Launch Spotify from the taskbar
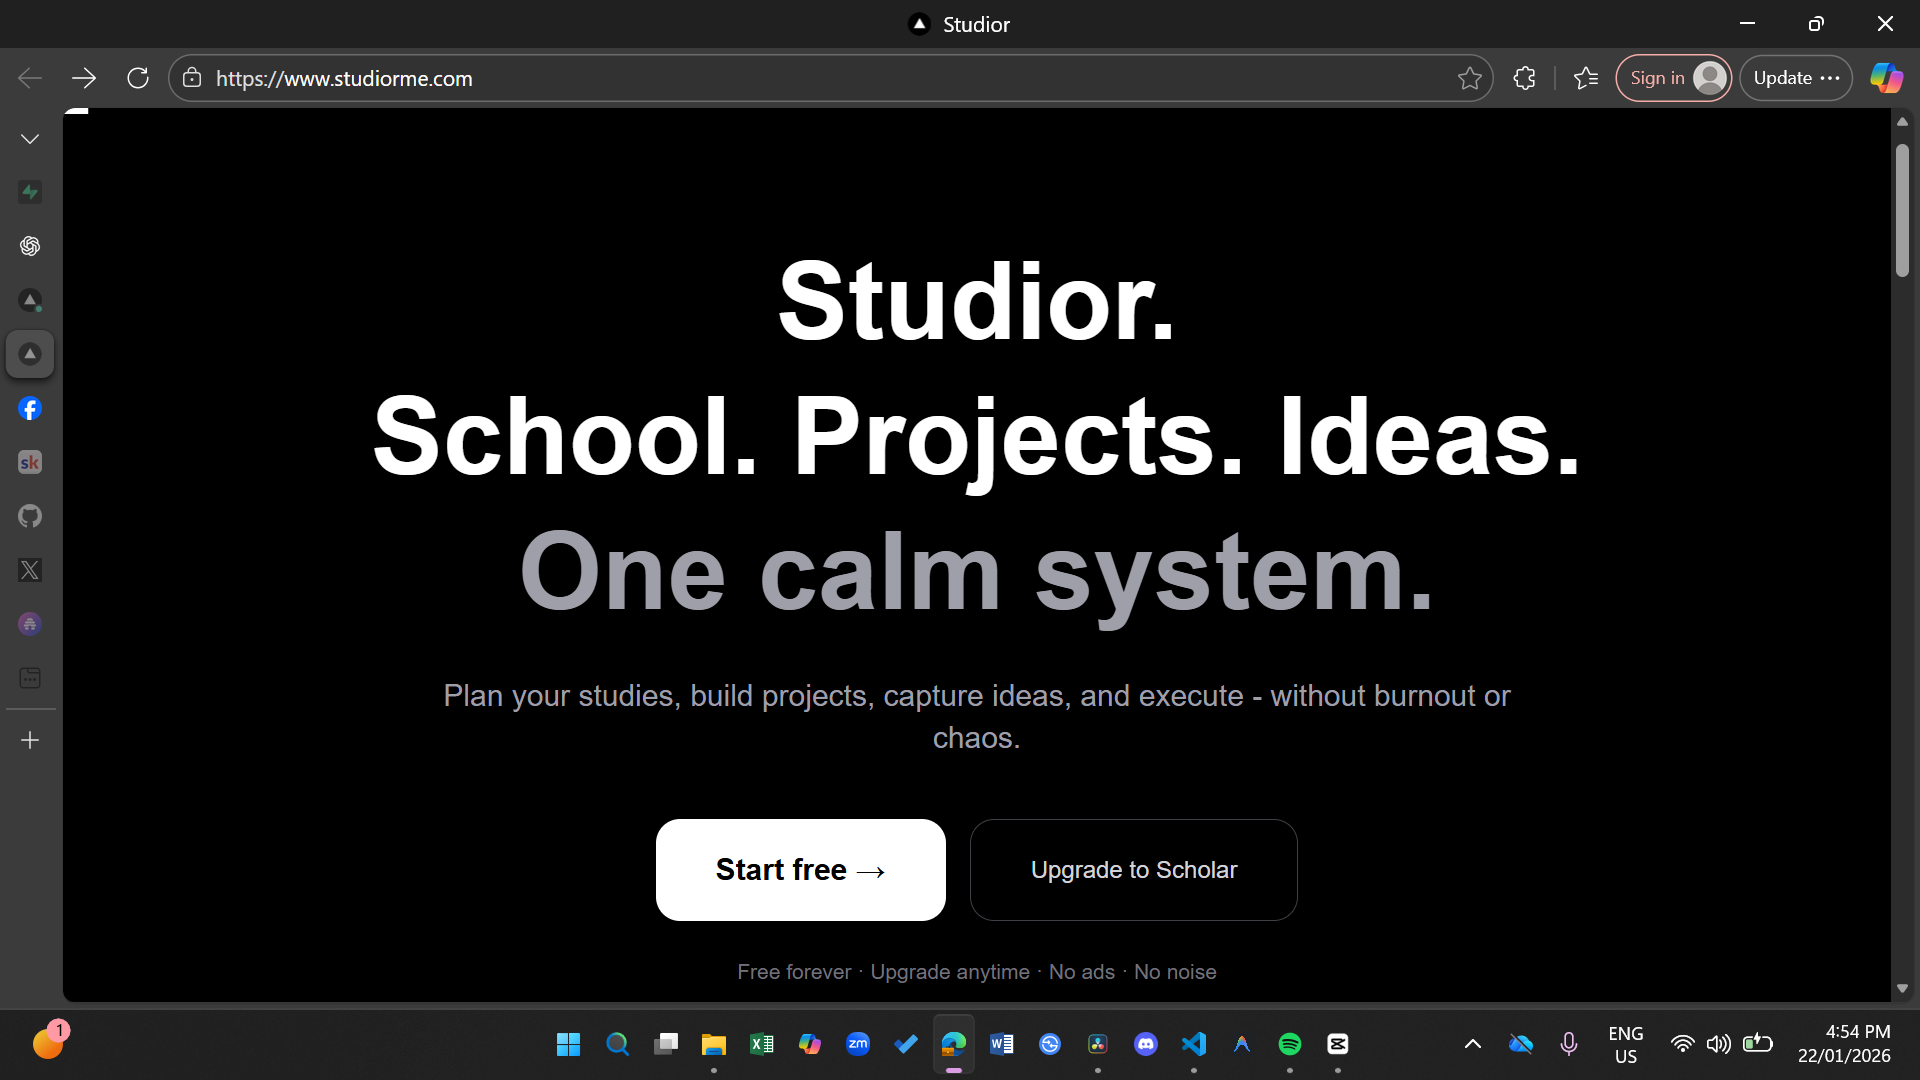This screenshot has height=1080, width=1920. [x=1289, y=1043]
